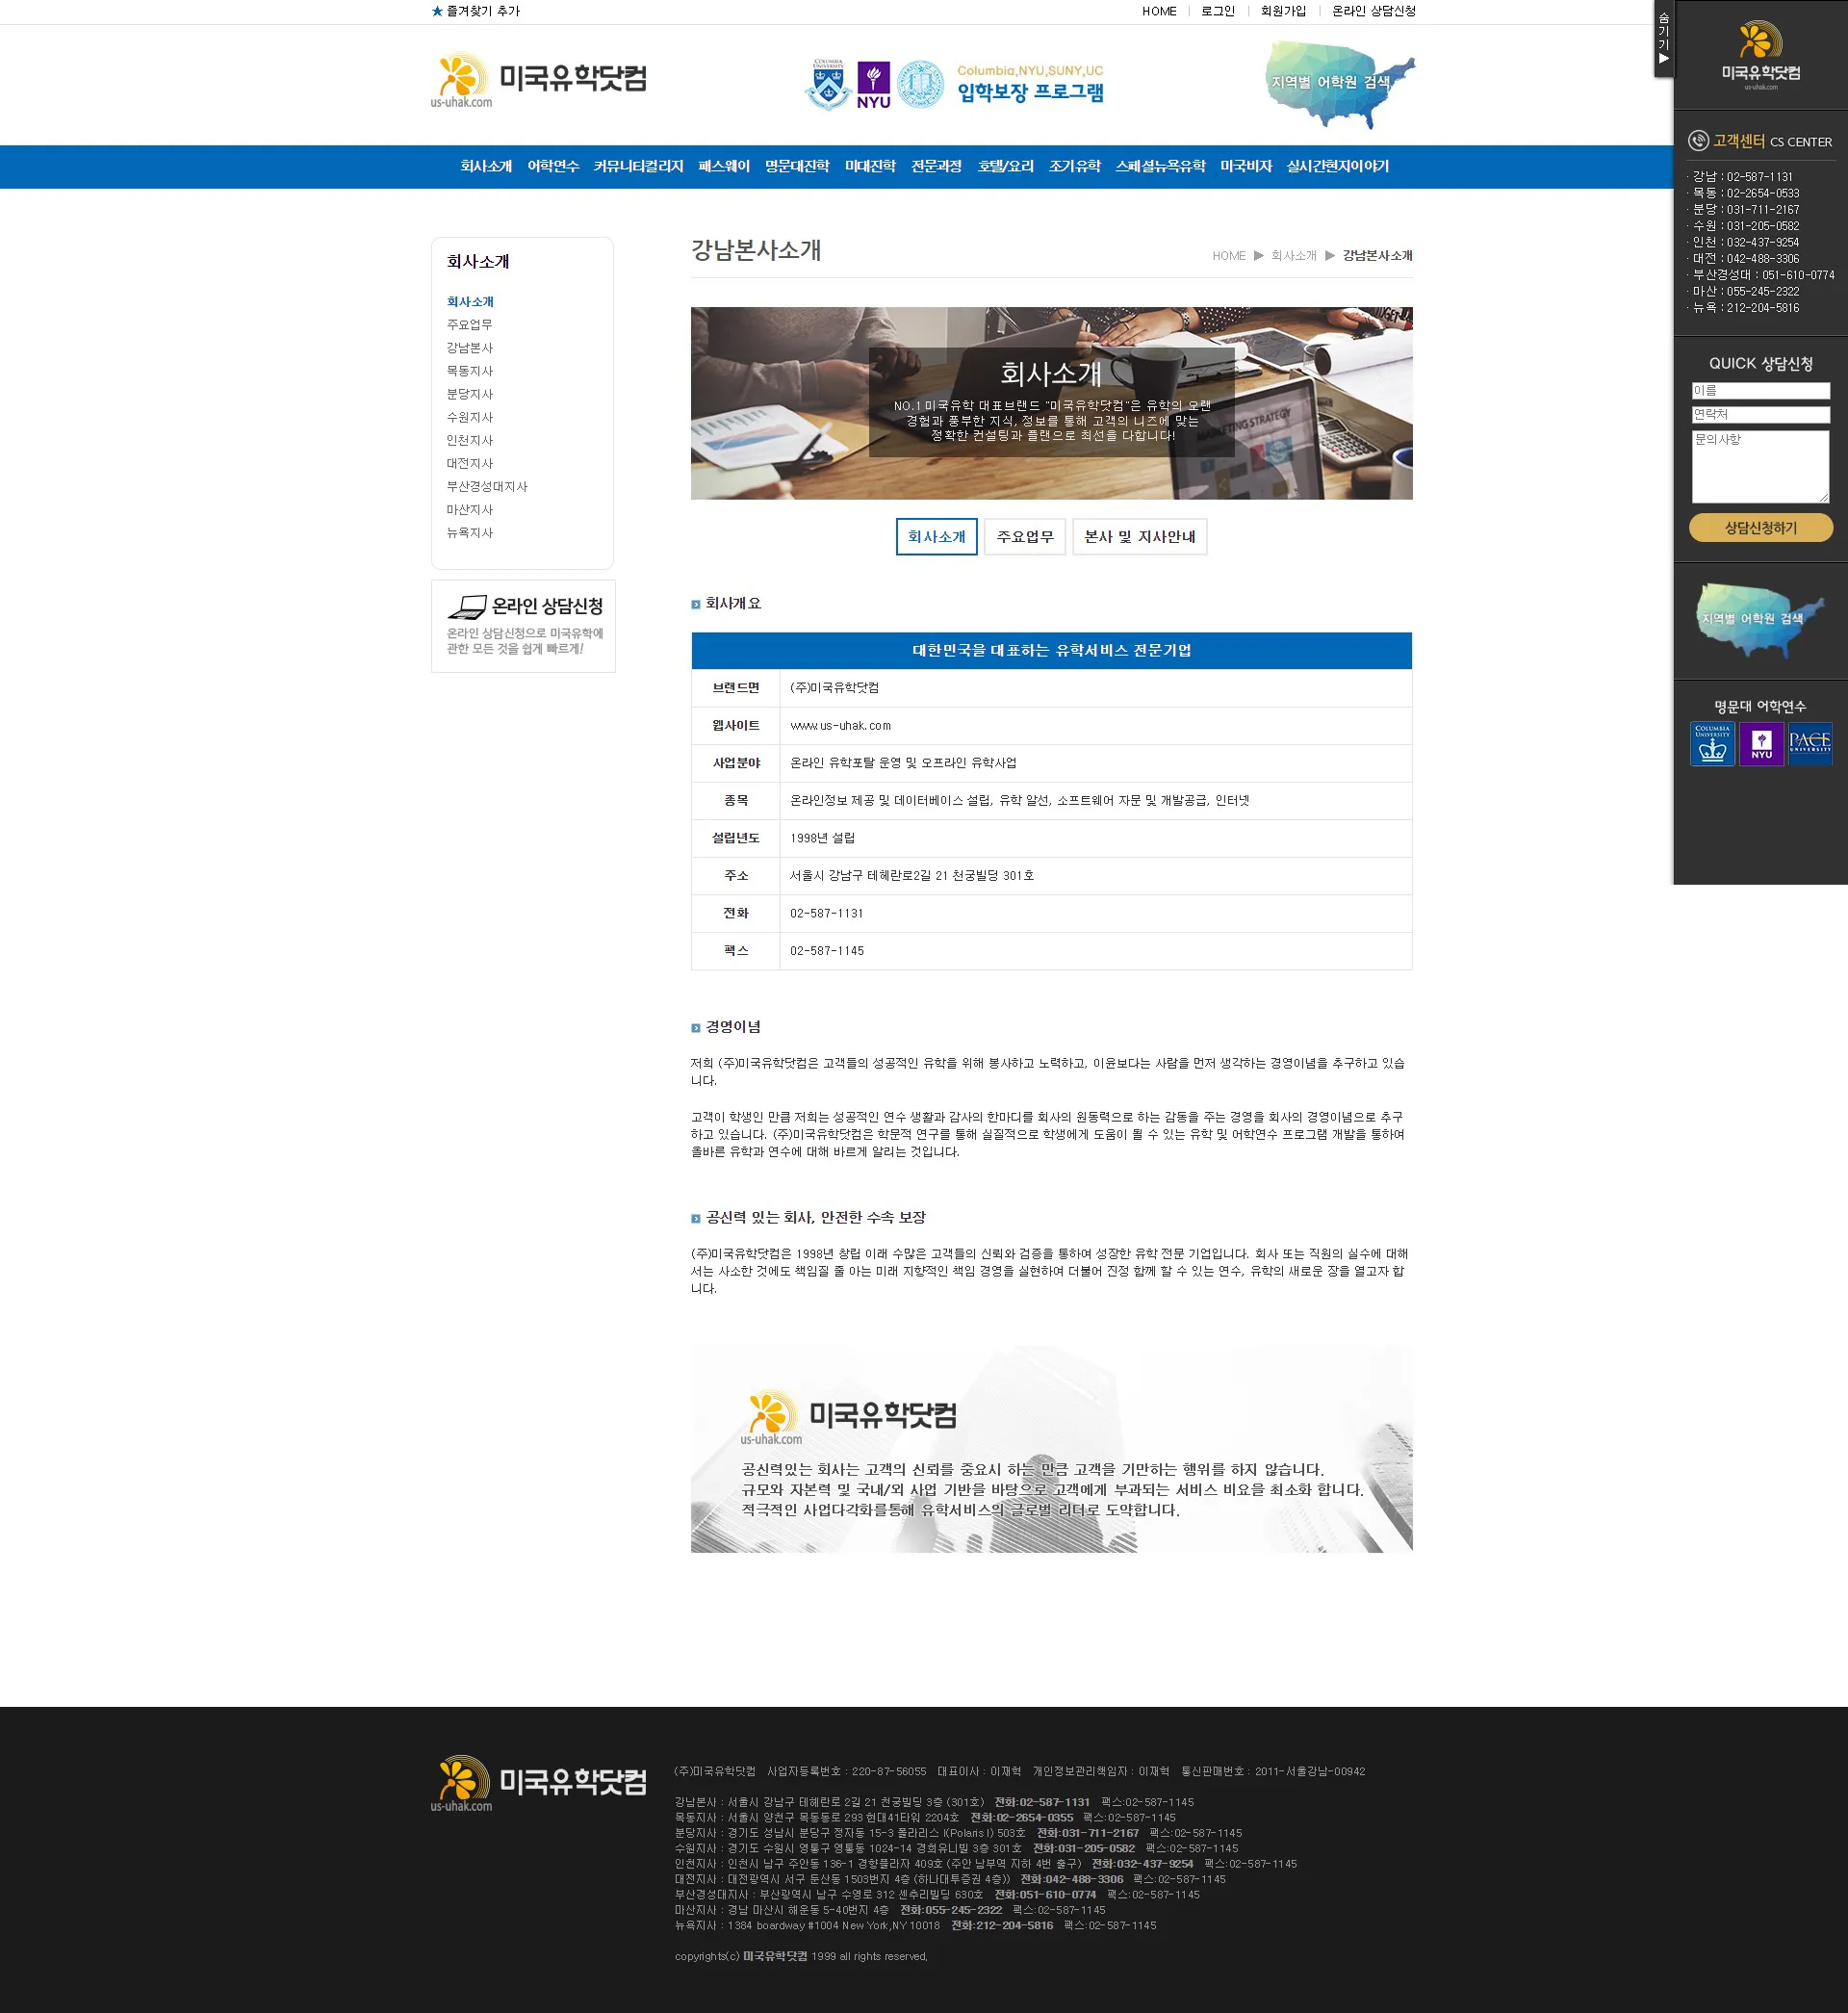This screenshot has width=1848, height=2013.
Task: Open 목동지사 in left sidebar
Action: [469, 371]
